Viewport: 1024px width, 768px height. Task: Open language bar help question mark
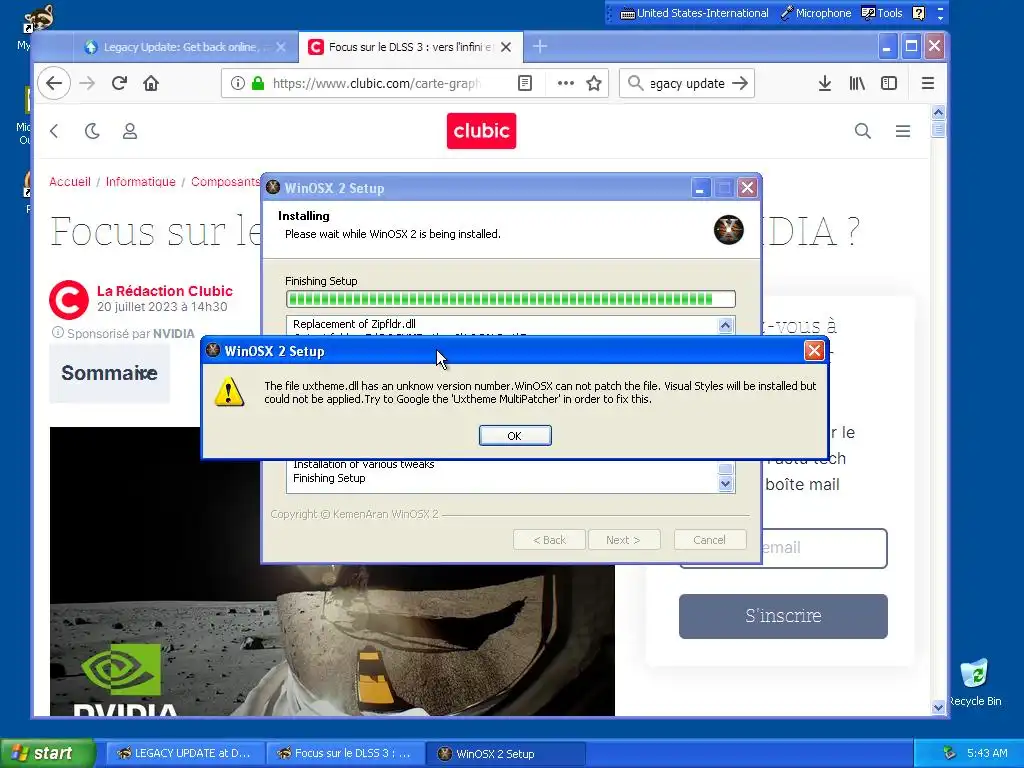918,13
